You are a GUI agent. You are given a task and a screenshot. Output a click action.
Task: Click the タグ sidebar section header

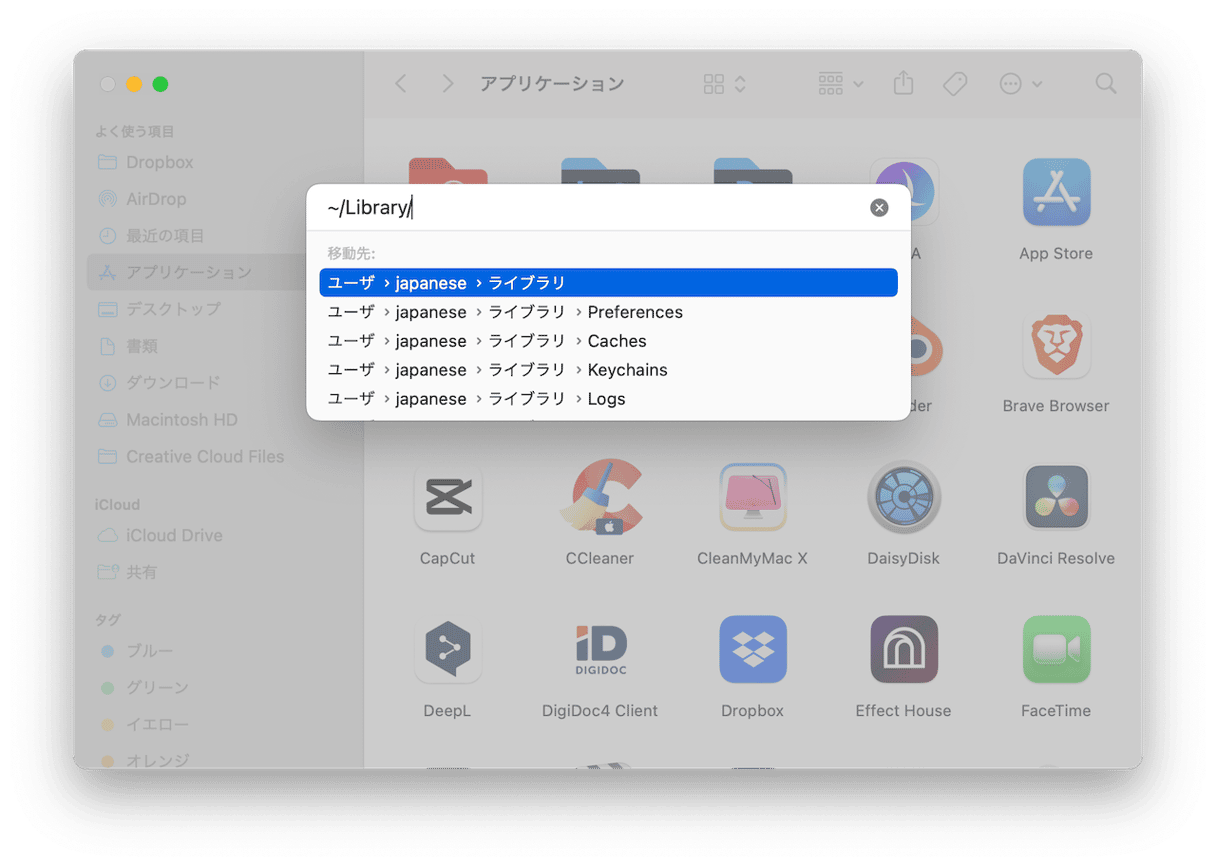pyautogui.click(x=108, y=620)
